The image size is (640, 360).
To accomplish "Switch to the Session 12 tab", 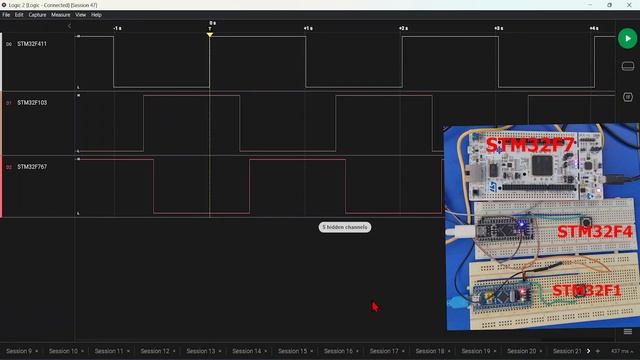I will (x=155, y=351).
